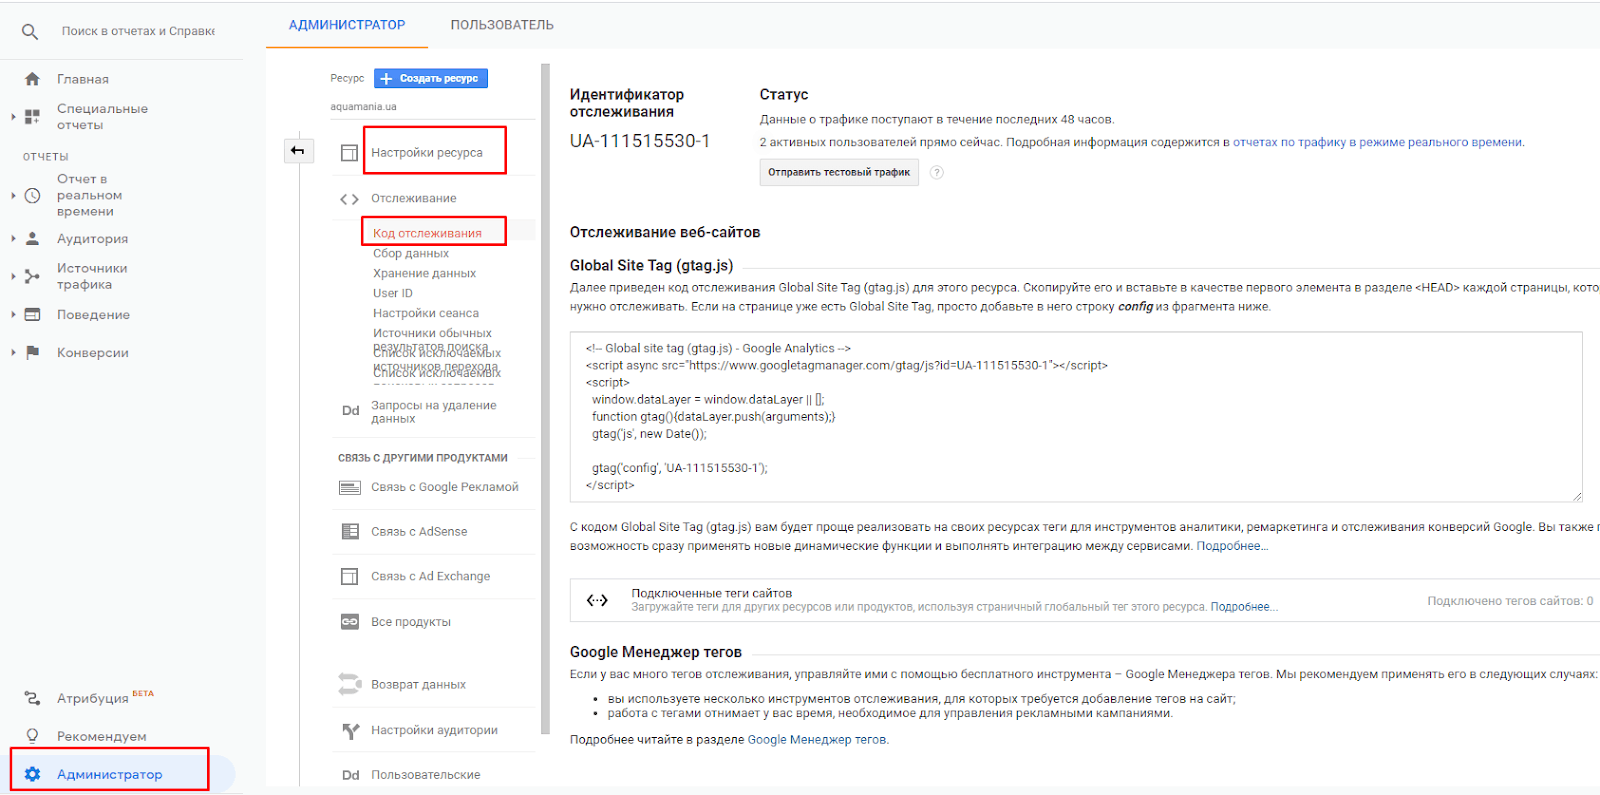The width and height of the screenshot is (1600, 795).
Task: Click the Dd icon beside Пользовательские
Action: click(x=350, y=775)
